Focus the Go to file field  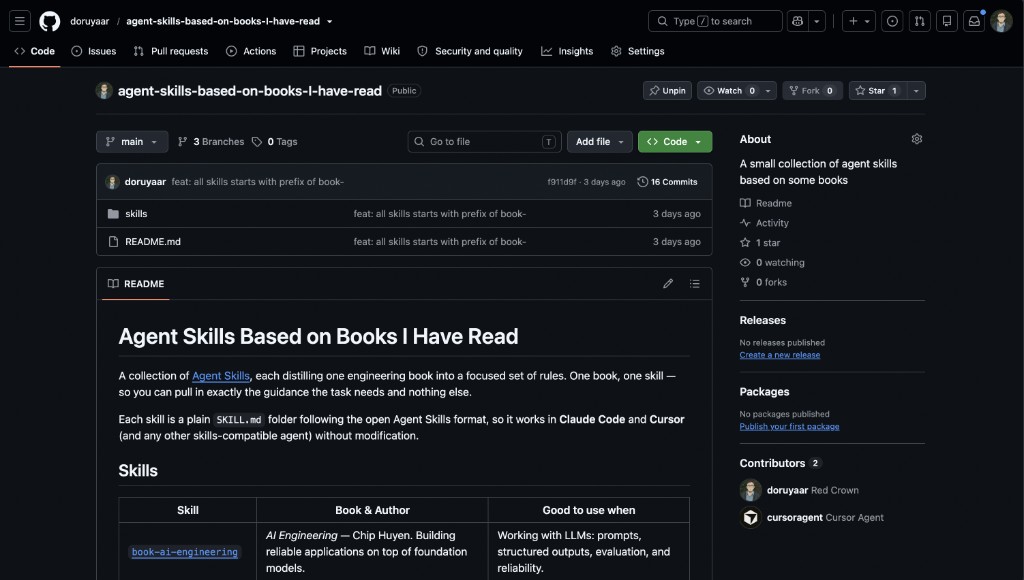point(484,142)
